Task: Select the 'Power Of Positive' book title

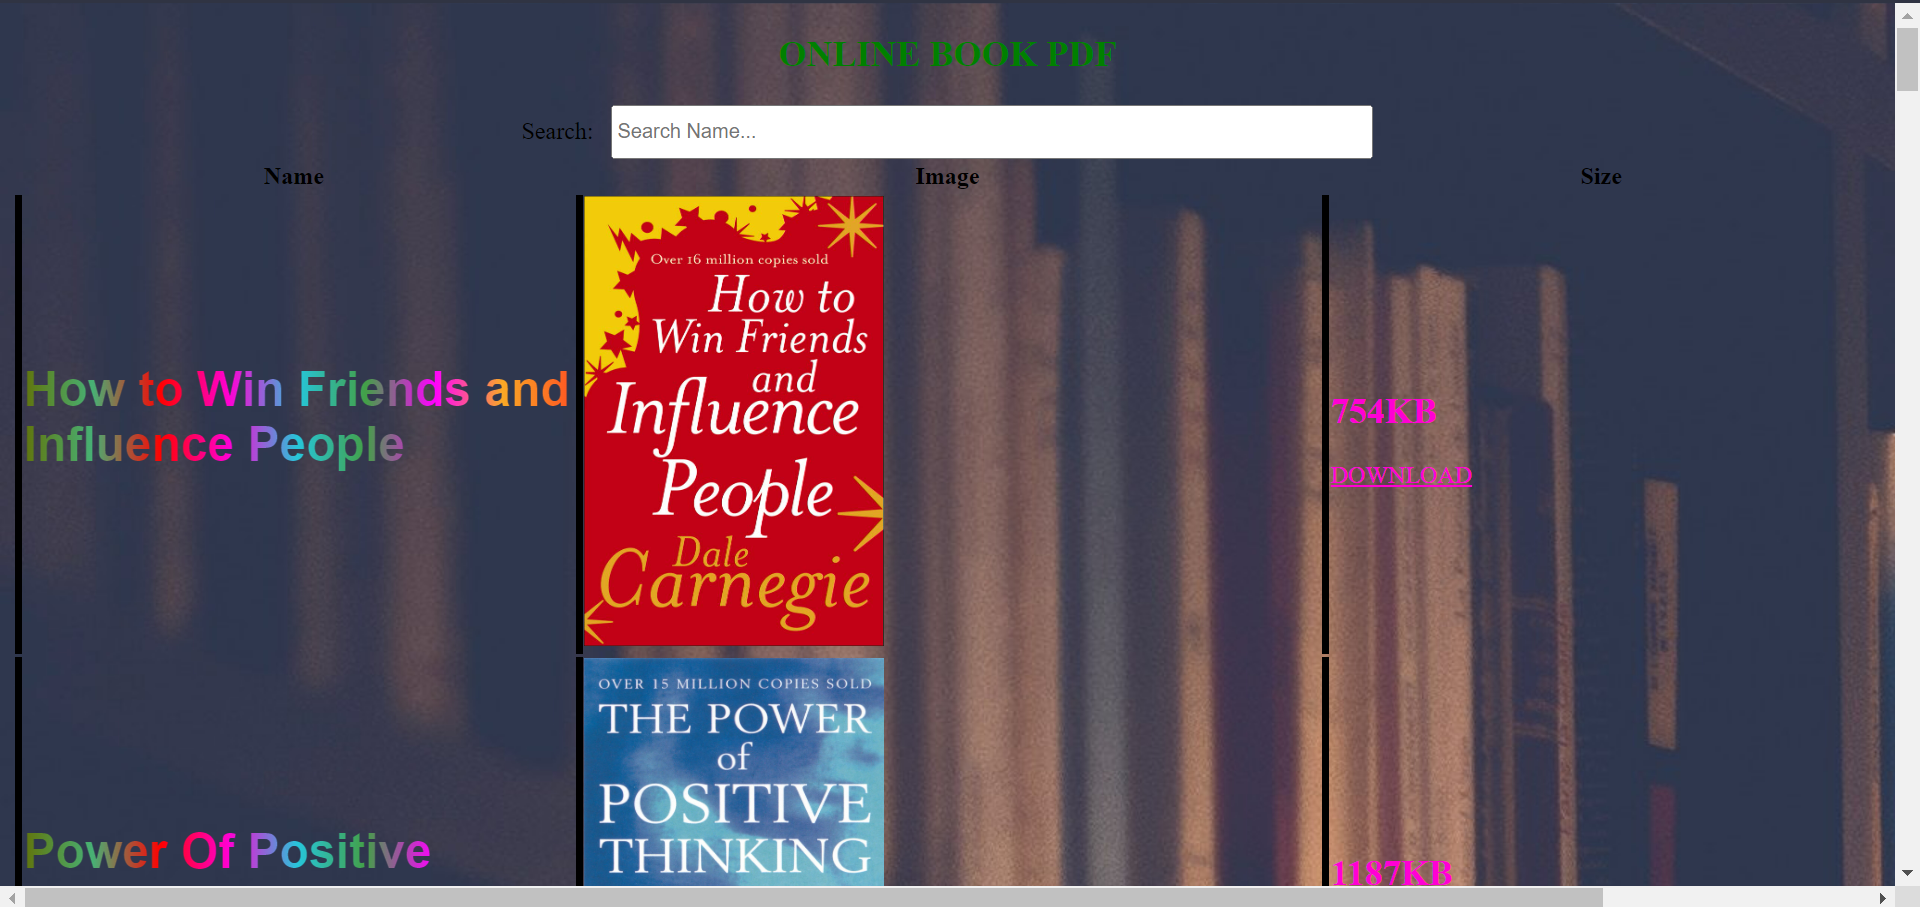Action: click(228, 851)
